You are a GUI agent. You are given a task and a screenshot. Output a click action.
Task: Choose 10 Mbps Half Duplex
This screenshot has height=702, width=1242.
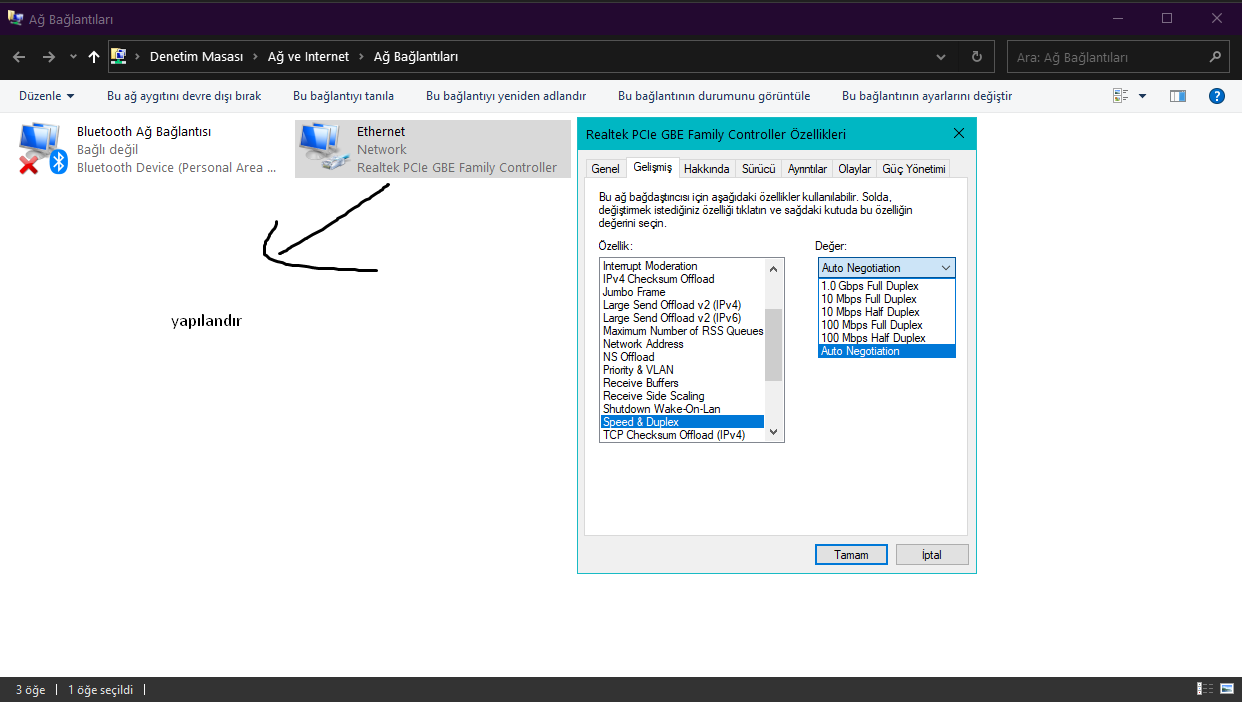coord(887,312)
